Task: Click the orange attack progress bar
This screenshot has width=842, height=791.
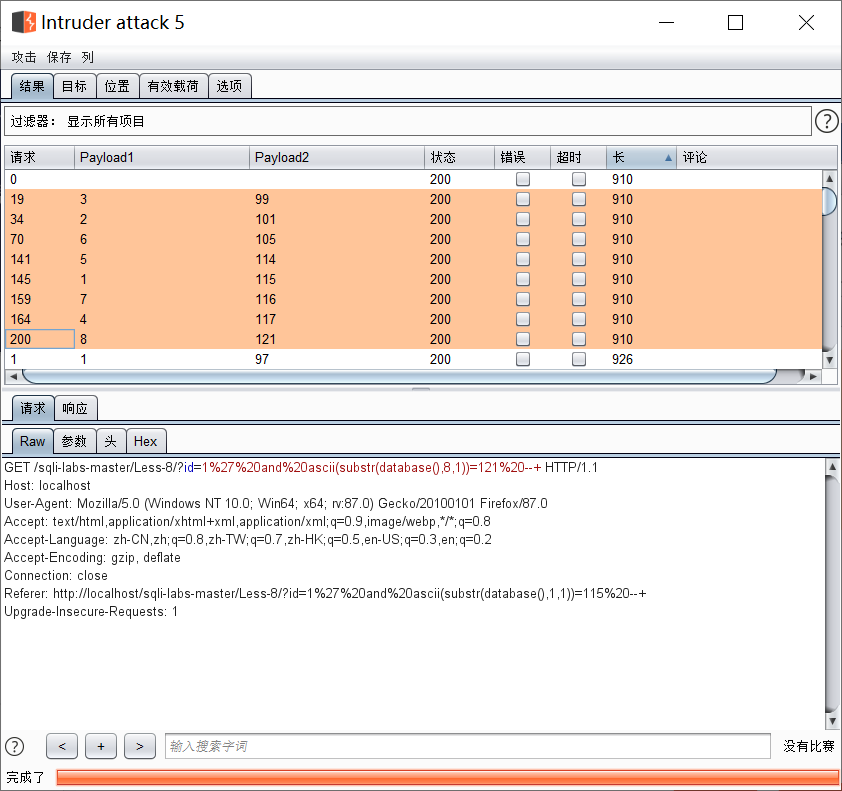Action: coord(447,777)
